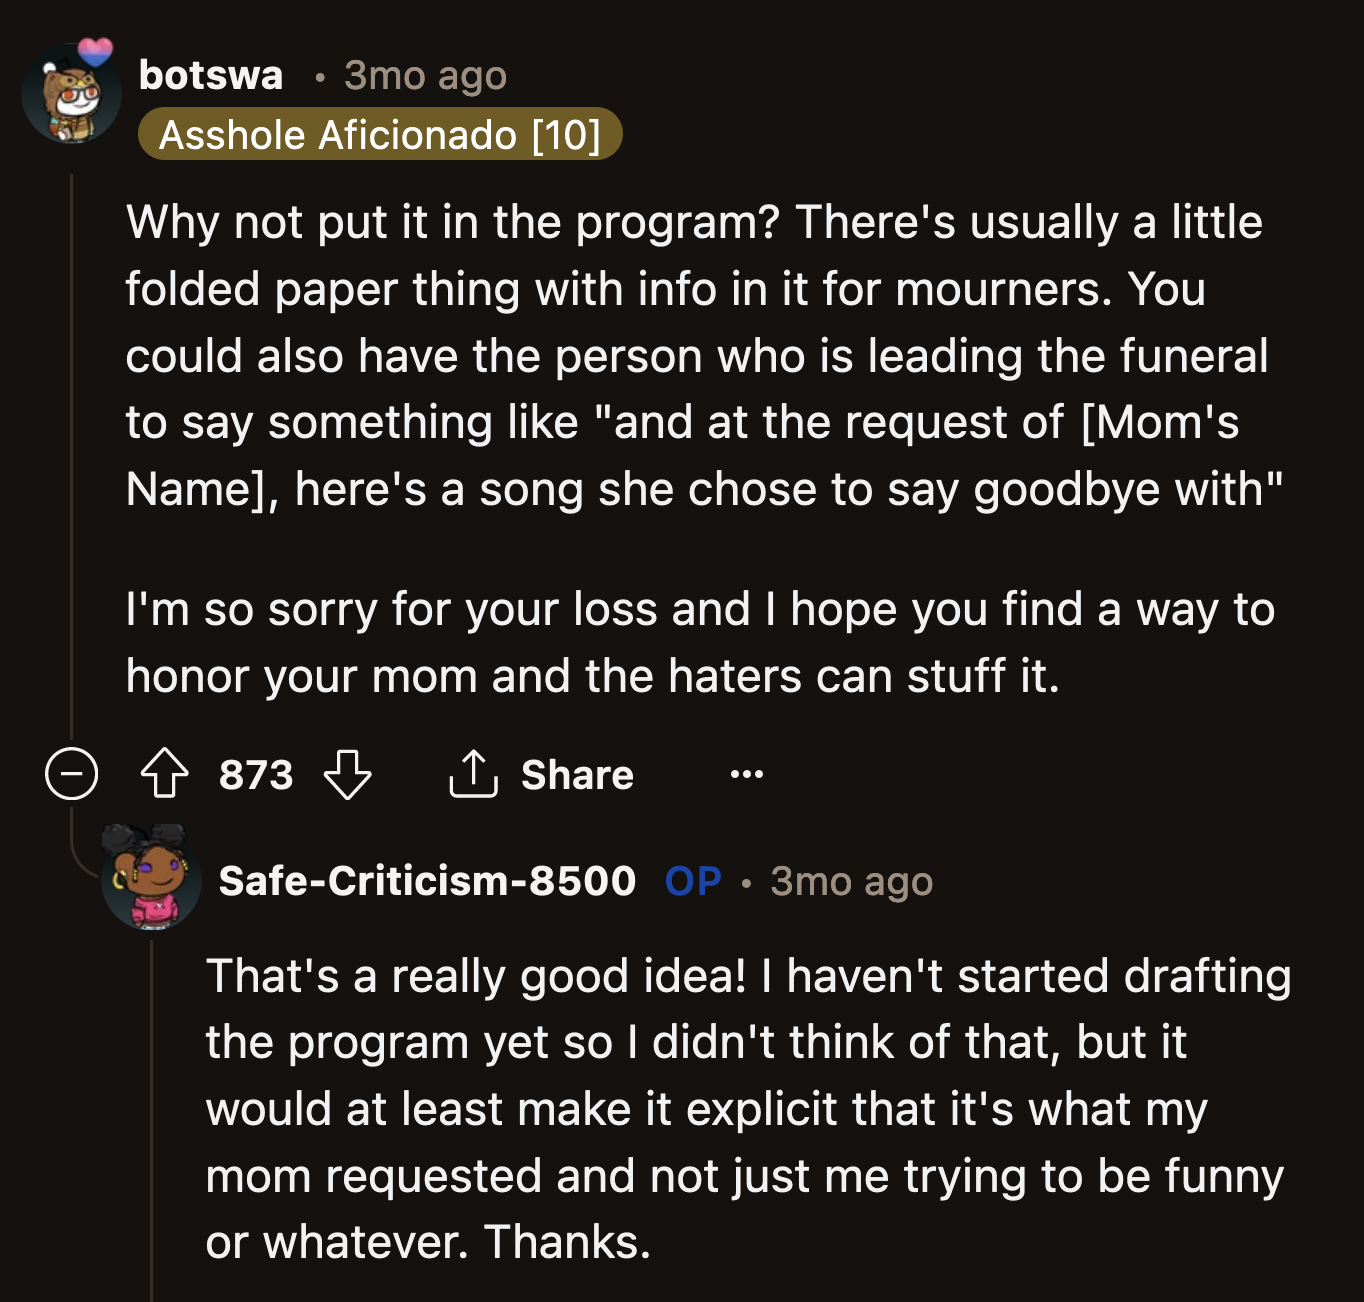Click the Share label to share the comment
The height and width of the screenshot is (1302, 1364).
(577, 775)
